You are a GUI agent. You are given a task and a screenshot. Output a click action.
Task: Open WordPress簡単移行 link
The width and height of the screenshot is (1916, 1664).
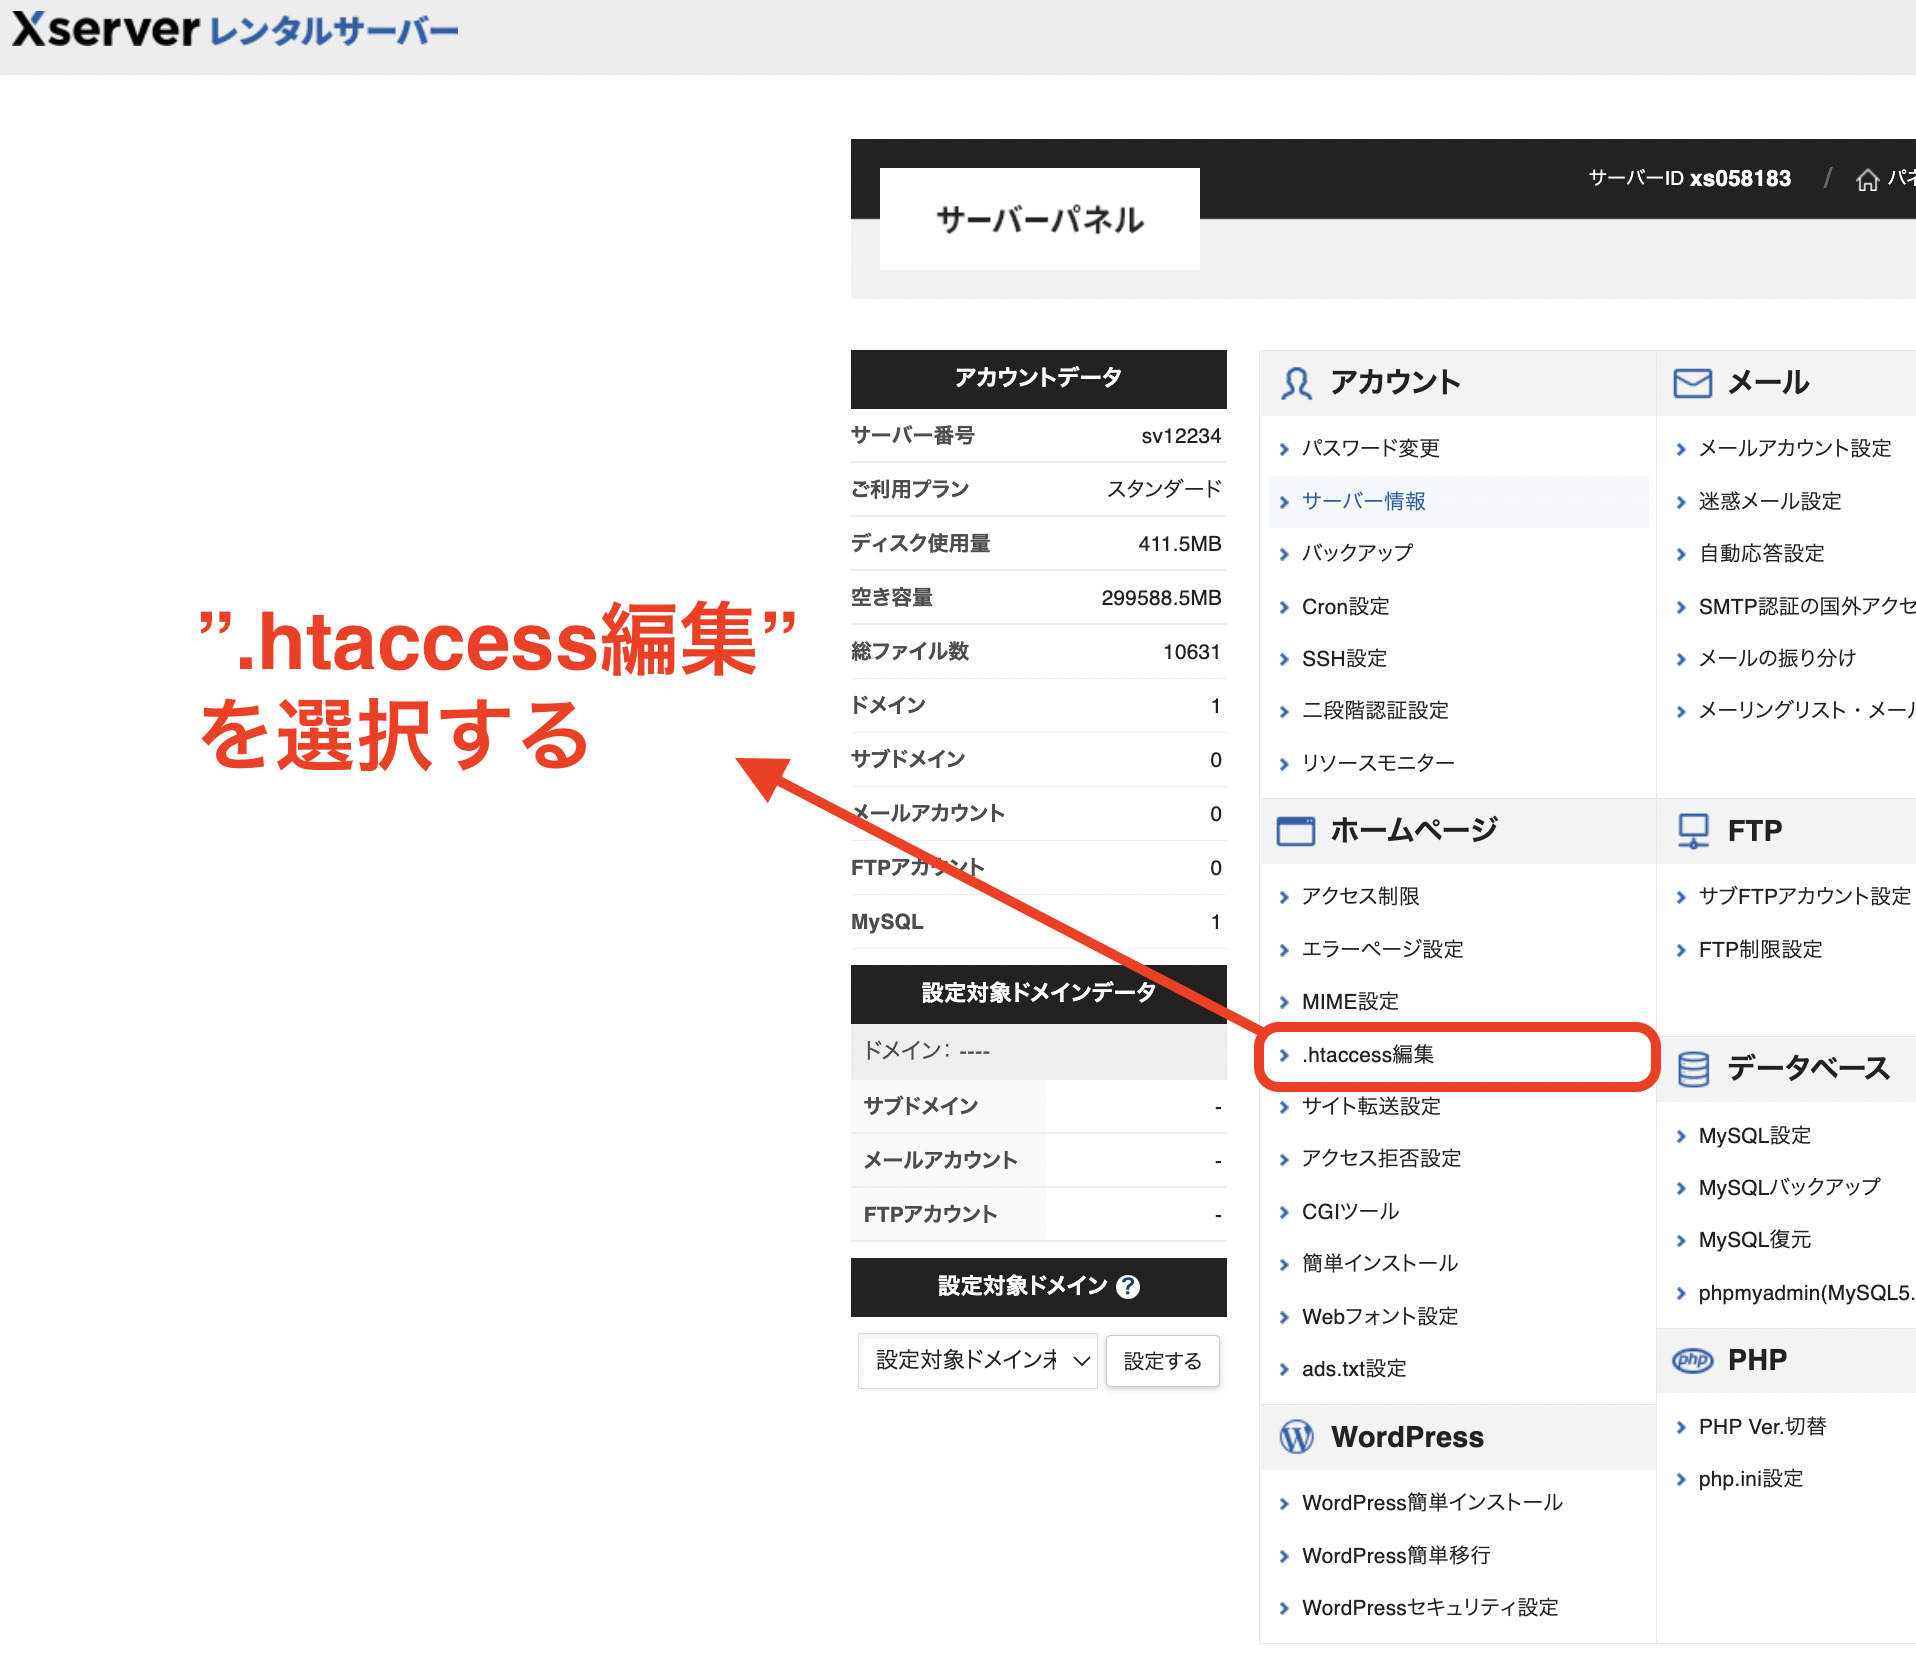(x=1396, y=1555)
